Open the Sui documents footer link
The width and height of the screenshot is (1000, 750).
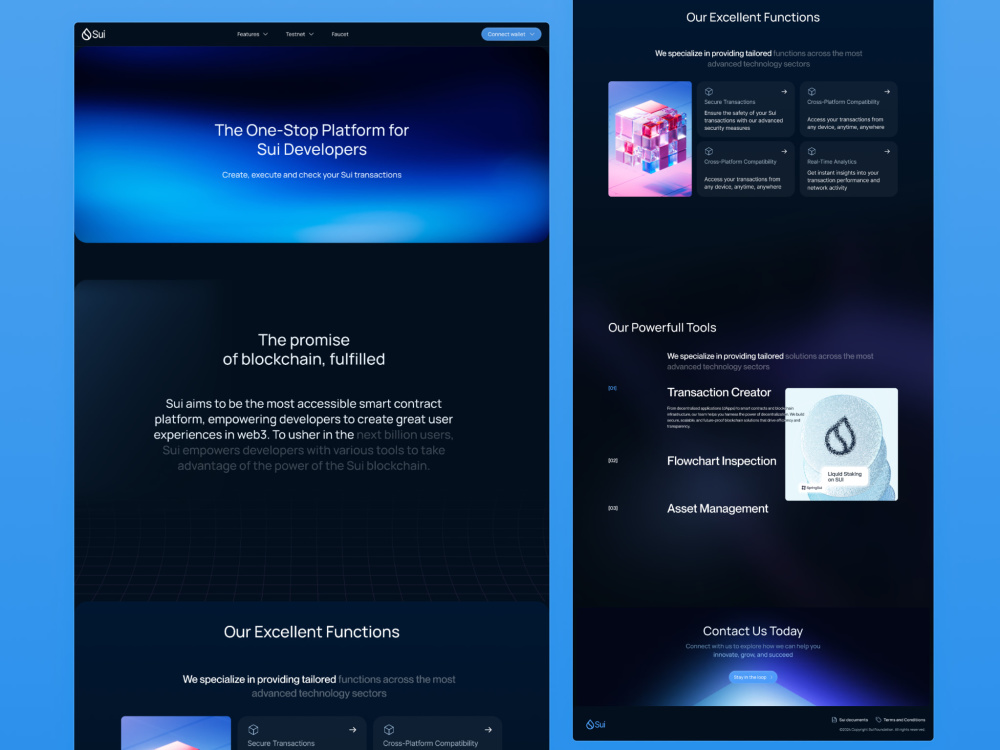(850, 720)
